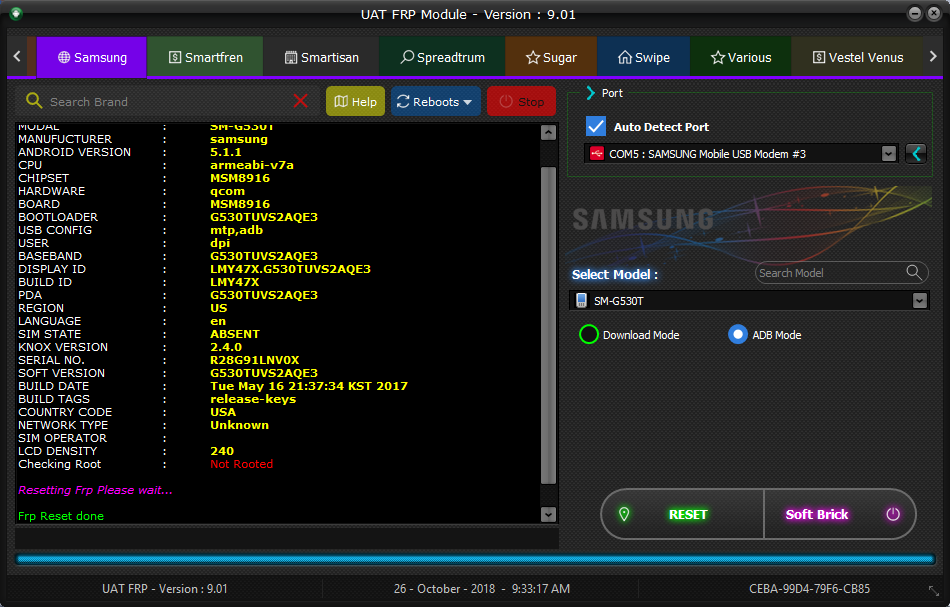
Task: Open the Samsung brand tab
Action: click(91, 57)
